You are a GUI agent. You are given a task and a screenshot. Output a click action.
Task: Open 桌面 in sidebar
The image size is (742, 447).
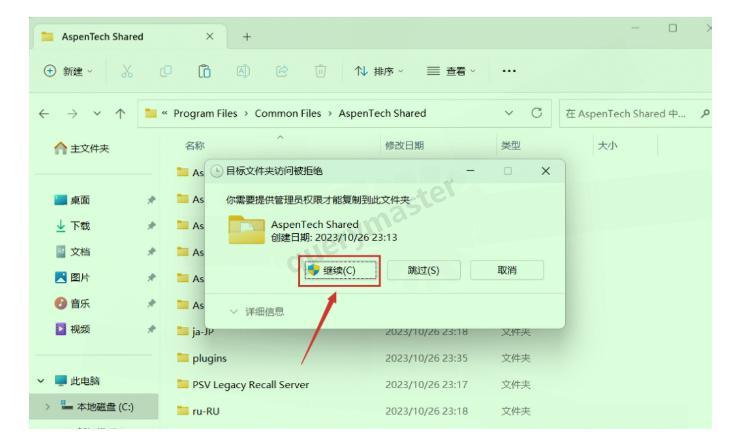72,200
